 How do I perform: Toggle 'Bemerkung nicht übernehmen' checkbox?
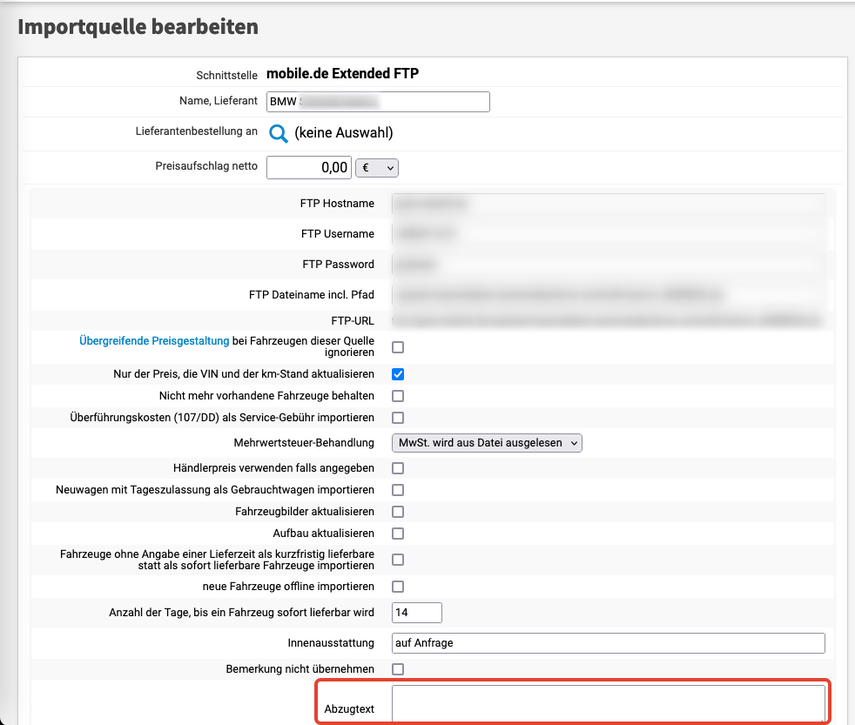coord(397,668)
